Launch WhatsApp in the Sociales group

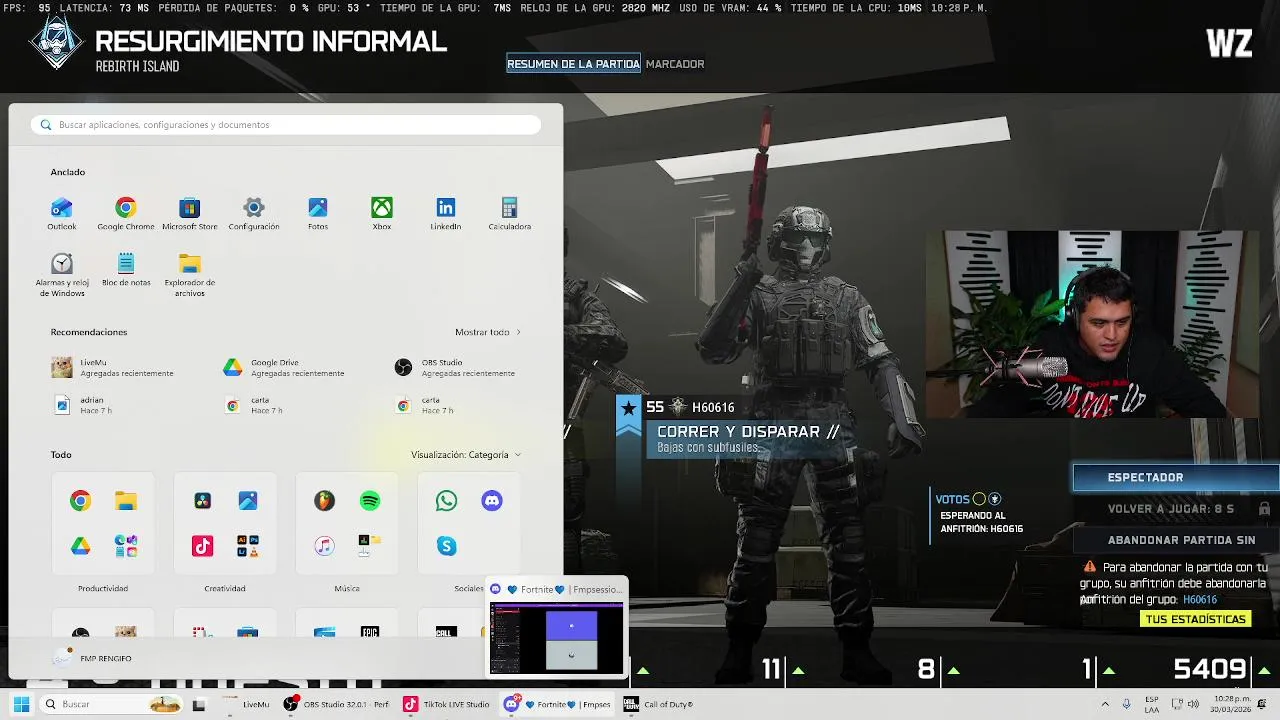pyautogui.click(x=446, y=501)
